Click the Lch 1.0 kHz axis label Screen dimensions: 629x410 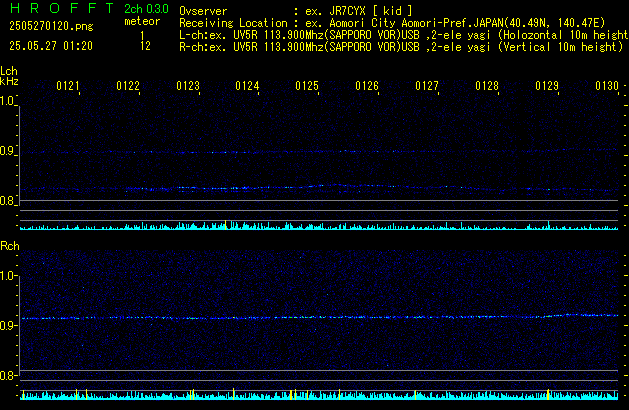point(7,101)
